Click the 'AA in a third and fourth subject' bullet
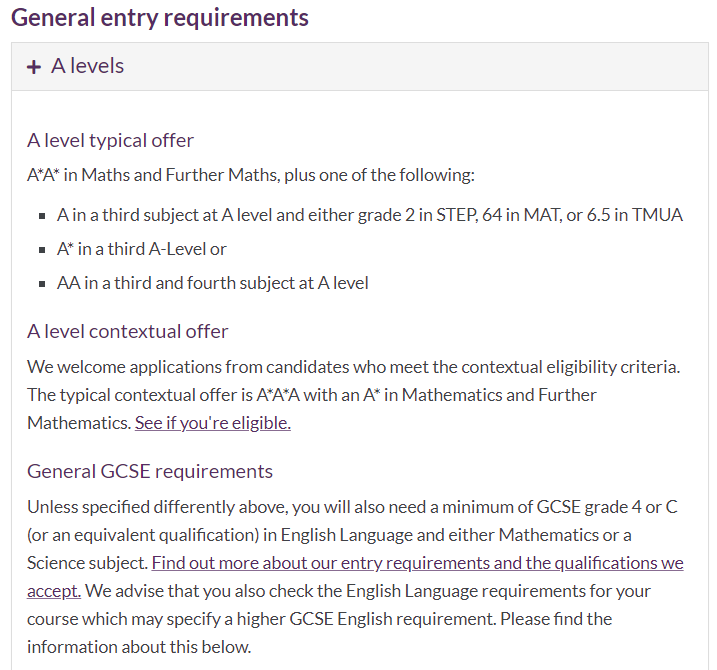 [x=213, y=283]
